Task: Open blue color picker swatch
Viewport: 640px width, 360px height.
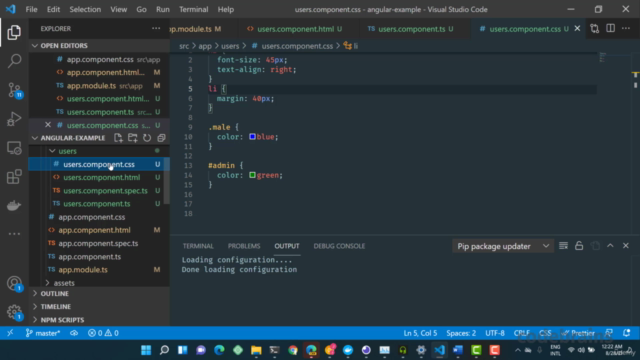Action: pos(252,137)
